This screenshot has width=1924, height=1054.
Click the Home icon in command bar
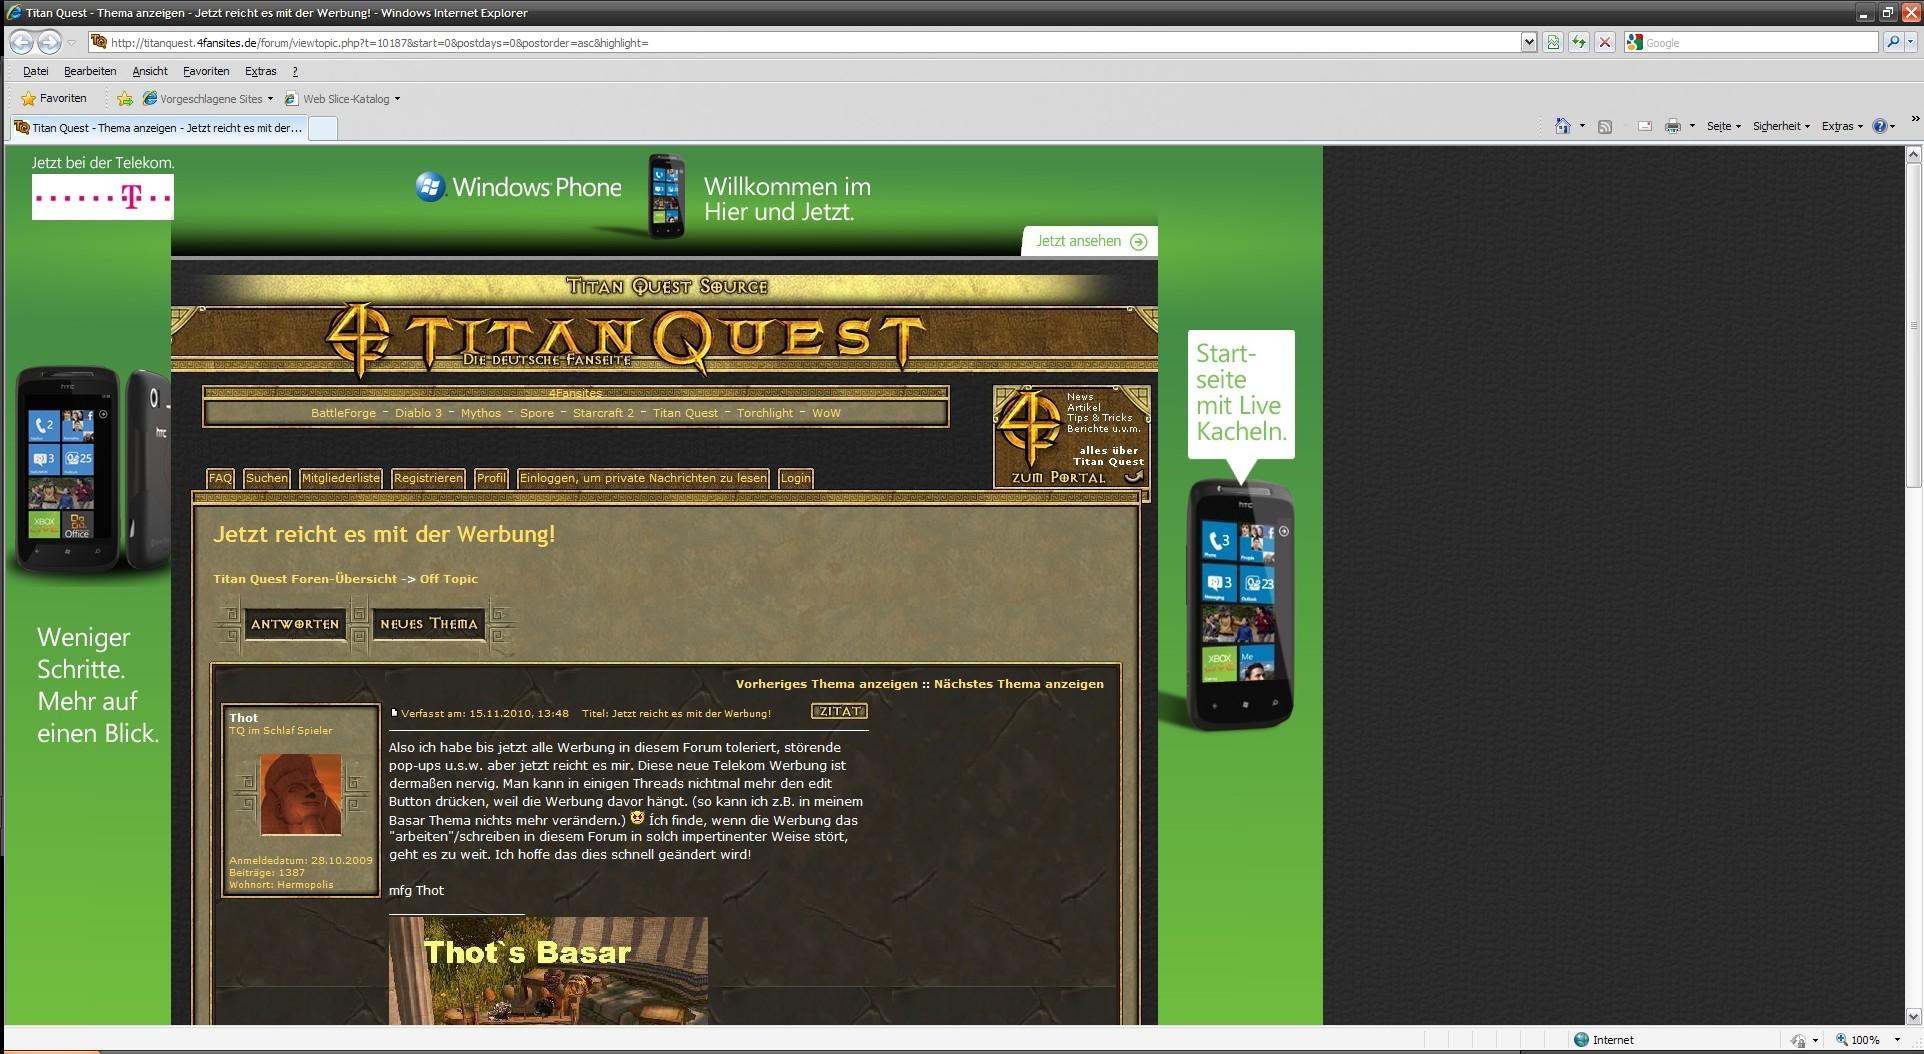tap(1562, 126)
